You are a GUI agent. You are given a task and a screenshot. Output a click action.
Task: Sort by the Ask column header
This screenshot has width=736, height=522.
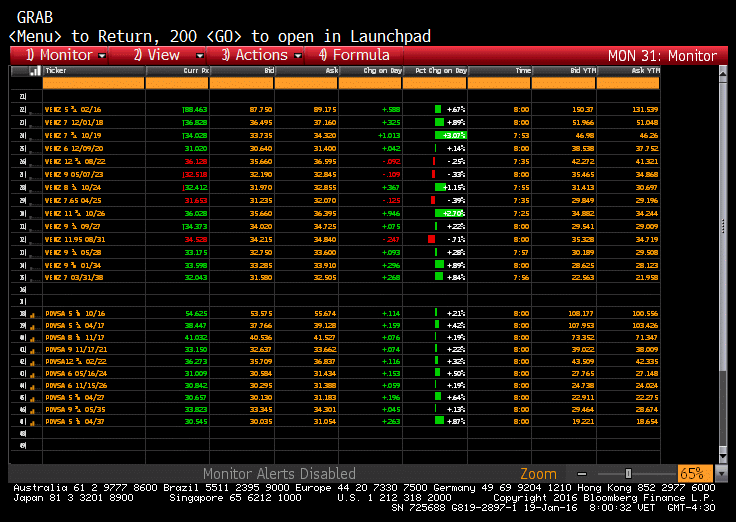click(306, 71)
